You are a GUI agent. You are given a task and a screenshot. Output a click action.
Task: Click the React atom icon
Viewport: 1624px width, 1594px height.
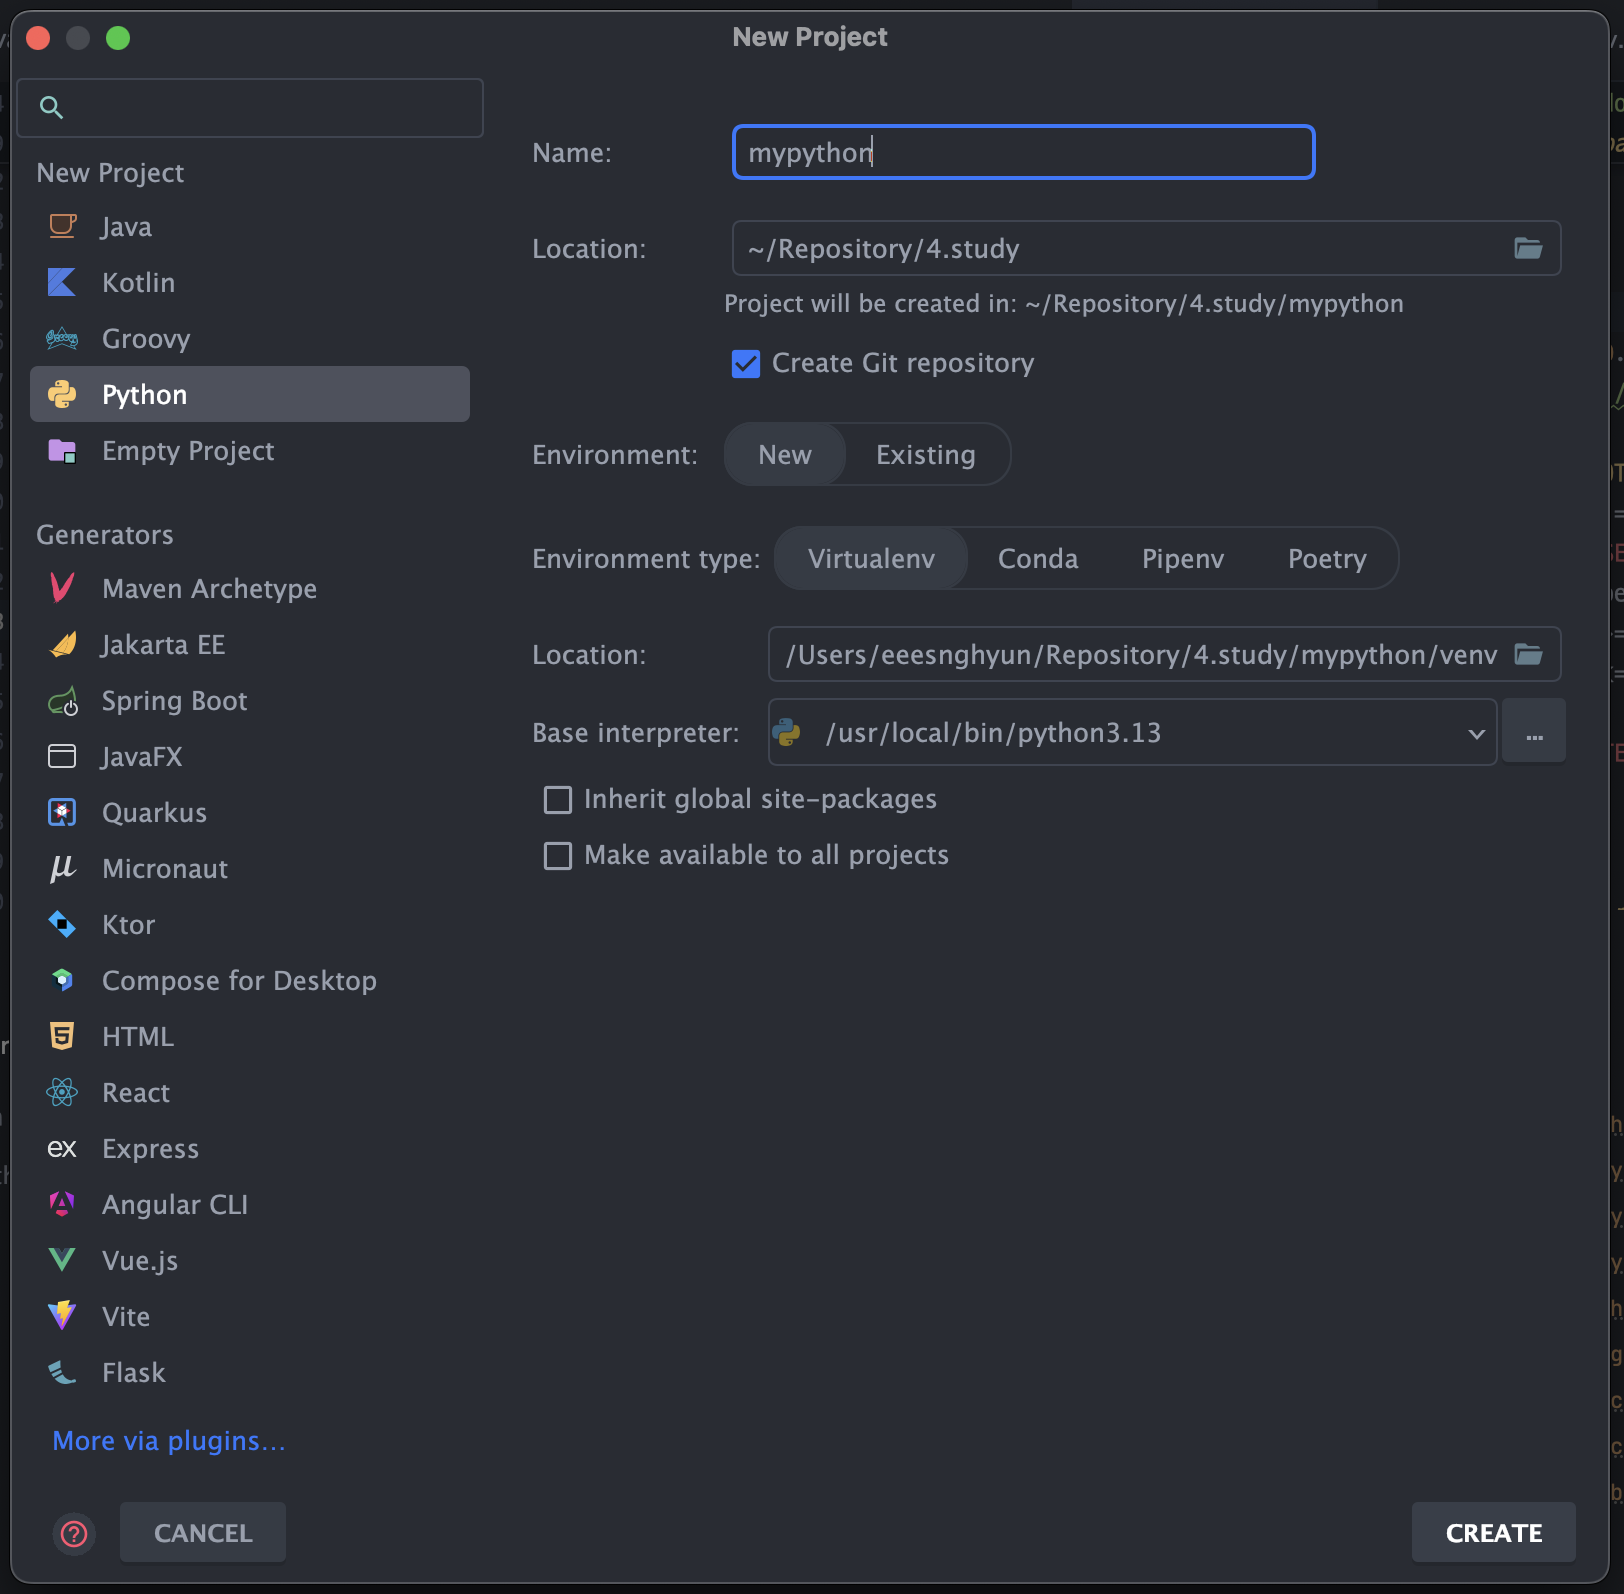62,1092
